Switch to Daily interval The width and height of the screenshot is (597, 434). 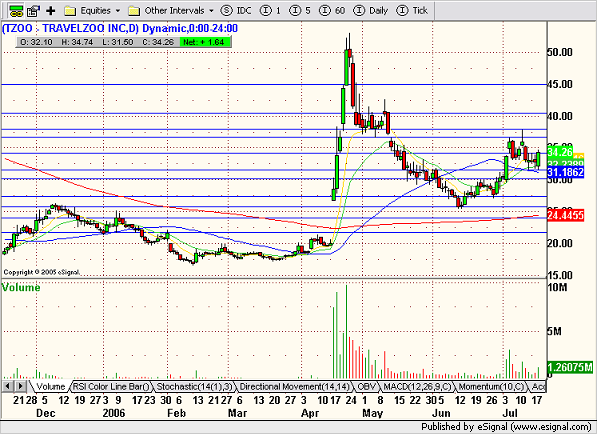click(370, 11)
